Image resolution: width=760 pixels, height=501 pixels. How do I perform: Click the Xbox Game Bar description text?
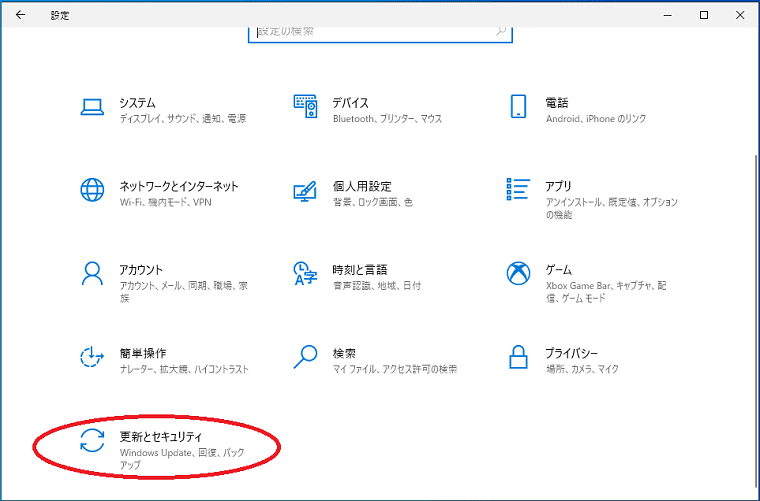606,292
